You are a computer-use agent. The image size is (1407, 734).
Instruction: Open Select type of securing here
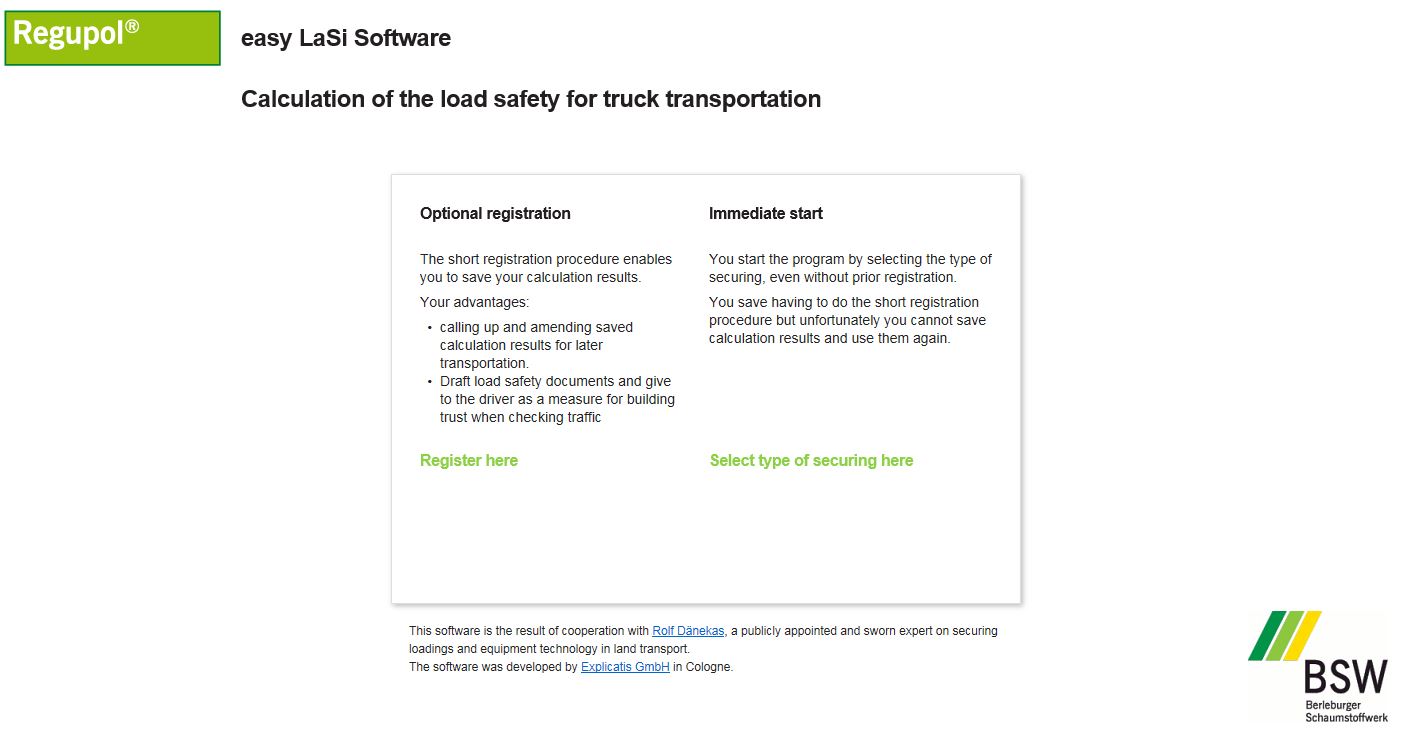[x=811, y=461]
